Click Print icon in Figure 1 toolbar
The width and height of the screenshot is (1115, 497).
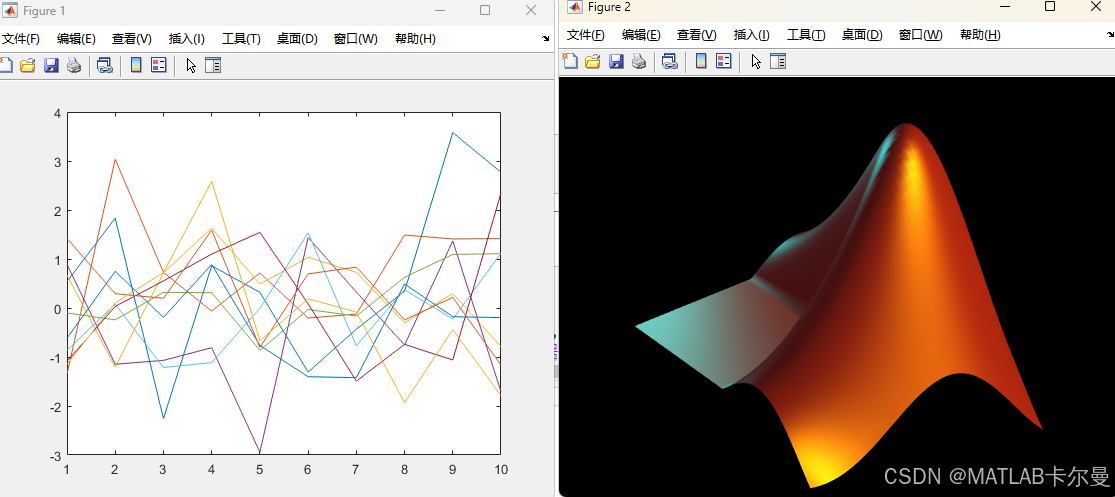click(74, 65)
